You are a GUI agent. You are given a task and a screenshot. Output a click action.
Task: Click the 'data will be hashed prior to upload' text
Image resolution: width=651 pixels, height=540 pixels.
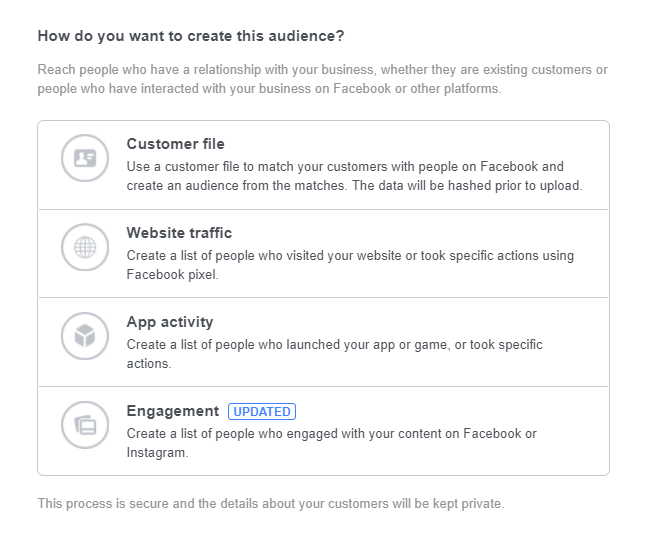pos(479,186)
